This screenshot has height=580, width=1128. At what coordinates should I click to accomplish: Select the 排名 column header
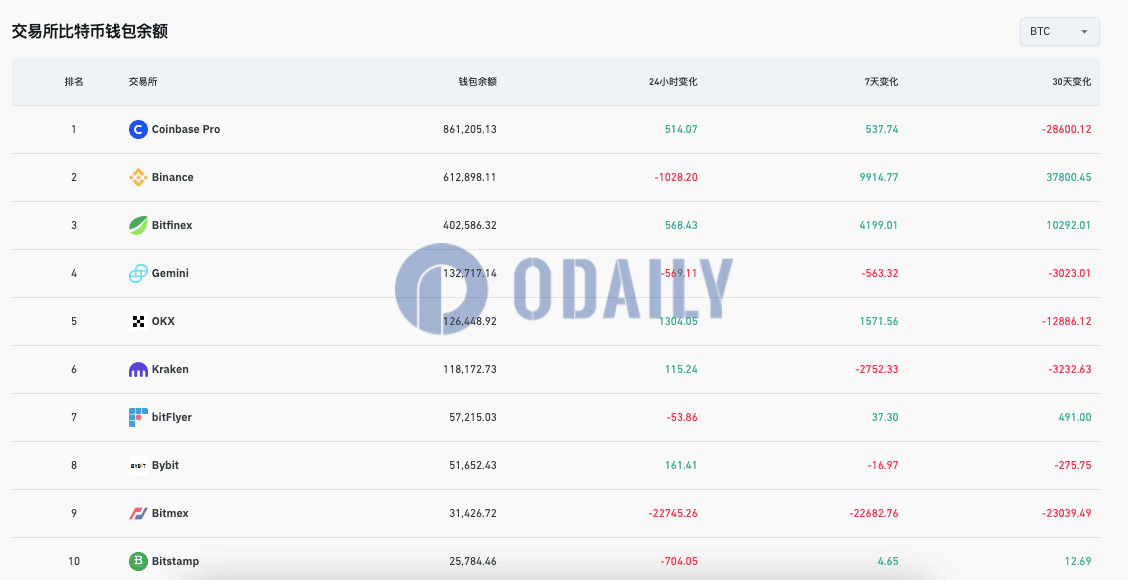point(74,82)
